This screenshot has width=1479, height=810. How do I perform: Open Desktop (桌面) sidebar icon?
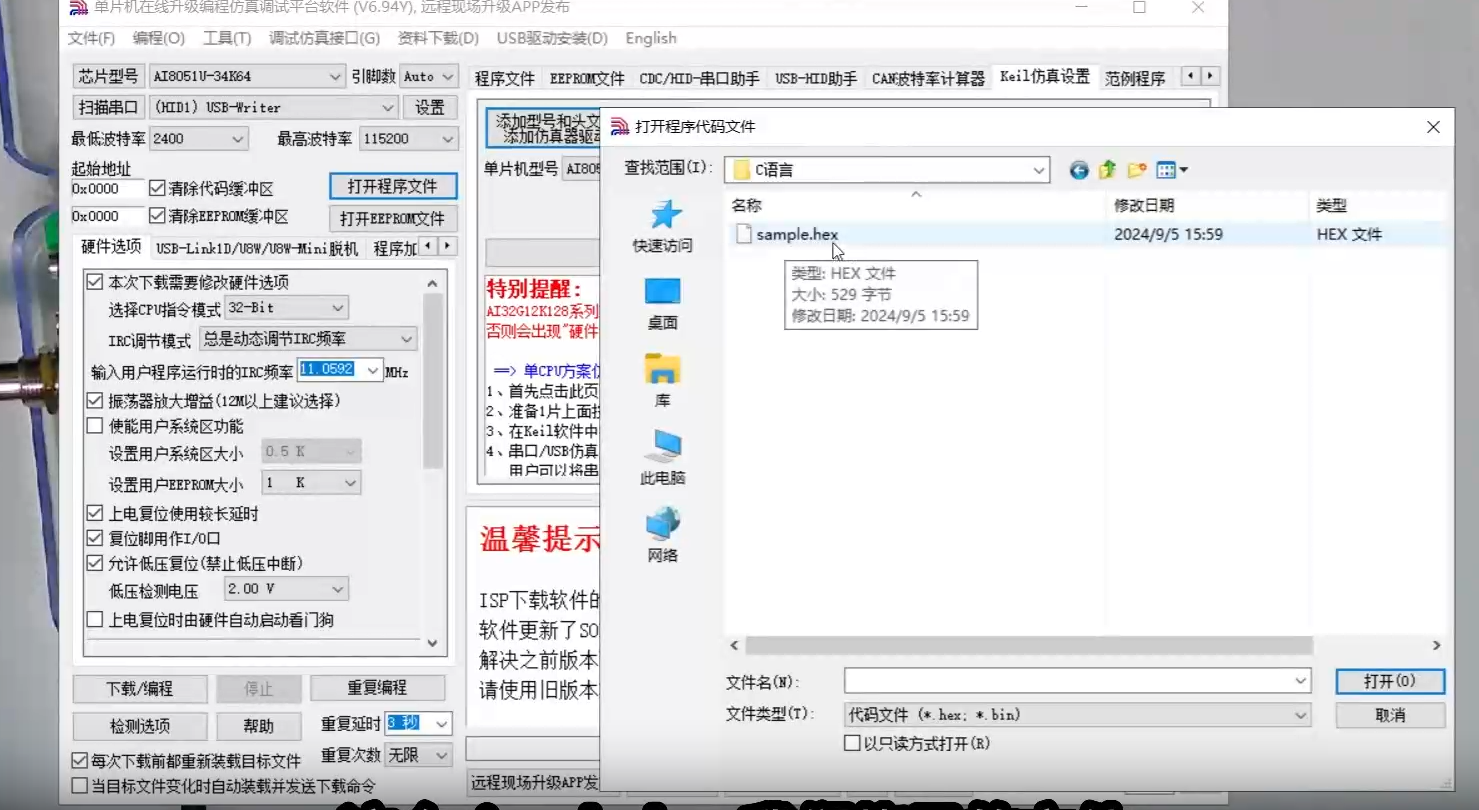662,291
